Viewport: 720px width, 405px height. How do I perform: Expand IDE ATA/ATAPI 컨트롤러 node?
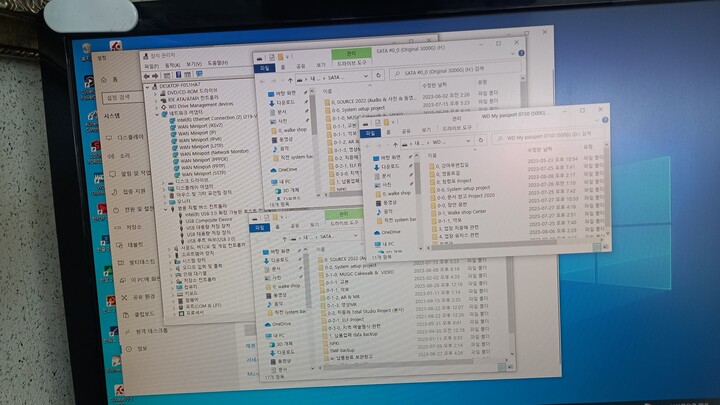coord(156,100)
